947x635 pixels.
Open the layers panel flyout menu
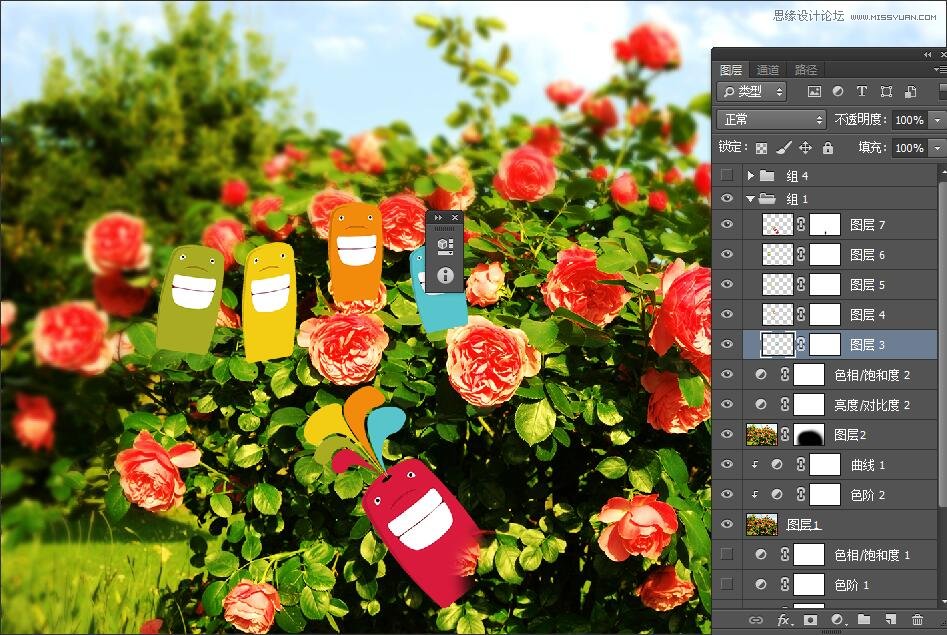point(940,70)
